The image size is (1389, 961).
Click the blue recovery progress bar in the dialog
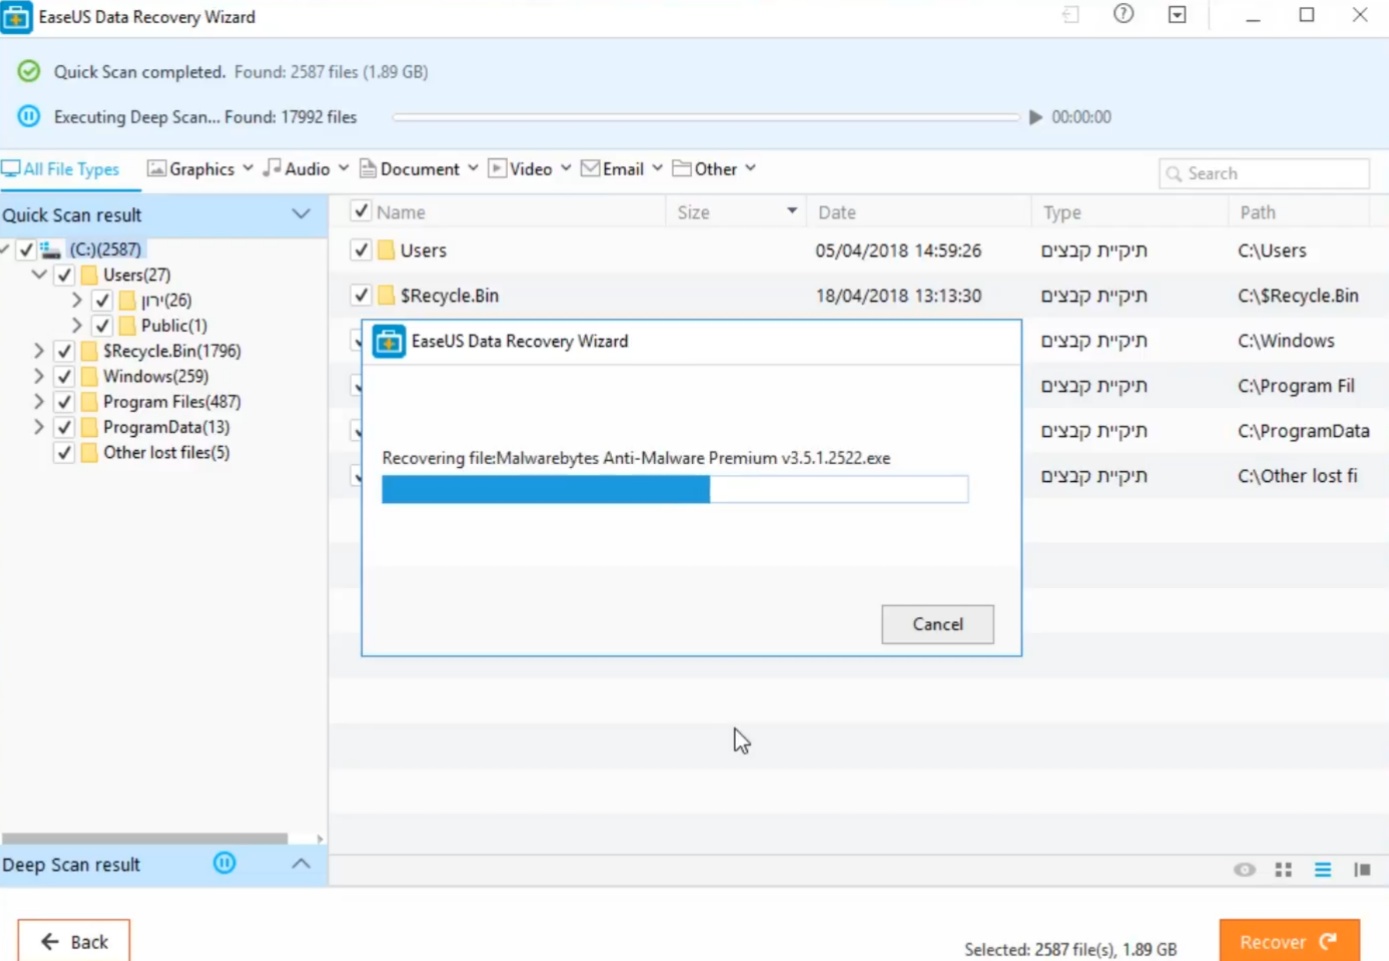pos(675,489)
